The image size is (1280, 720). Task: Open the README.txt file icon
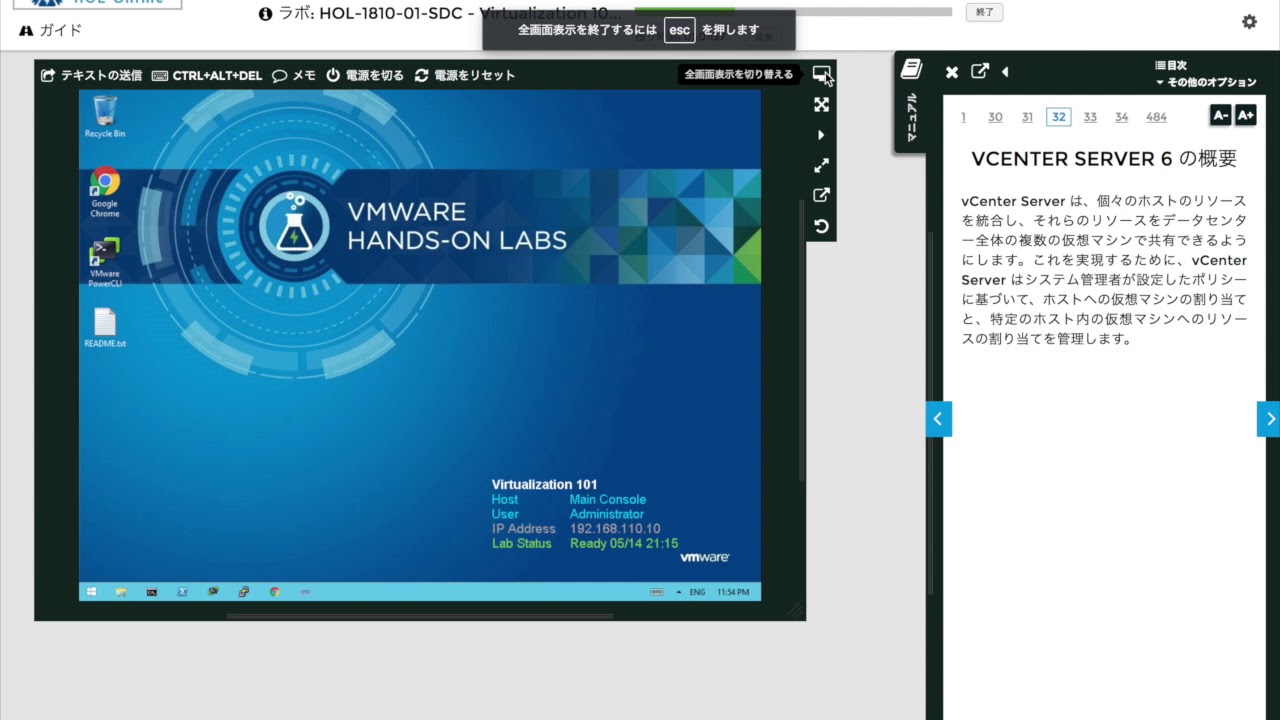pyautogui.click(x=105, y=328)
